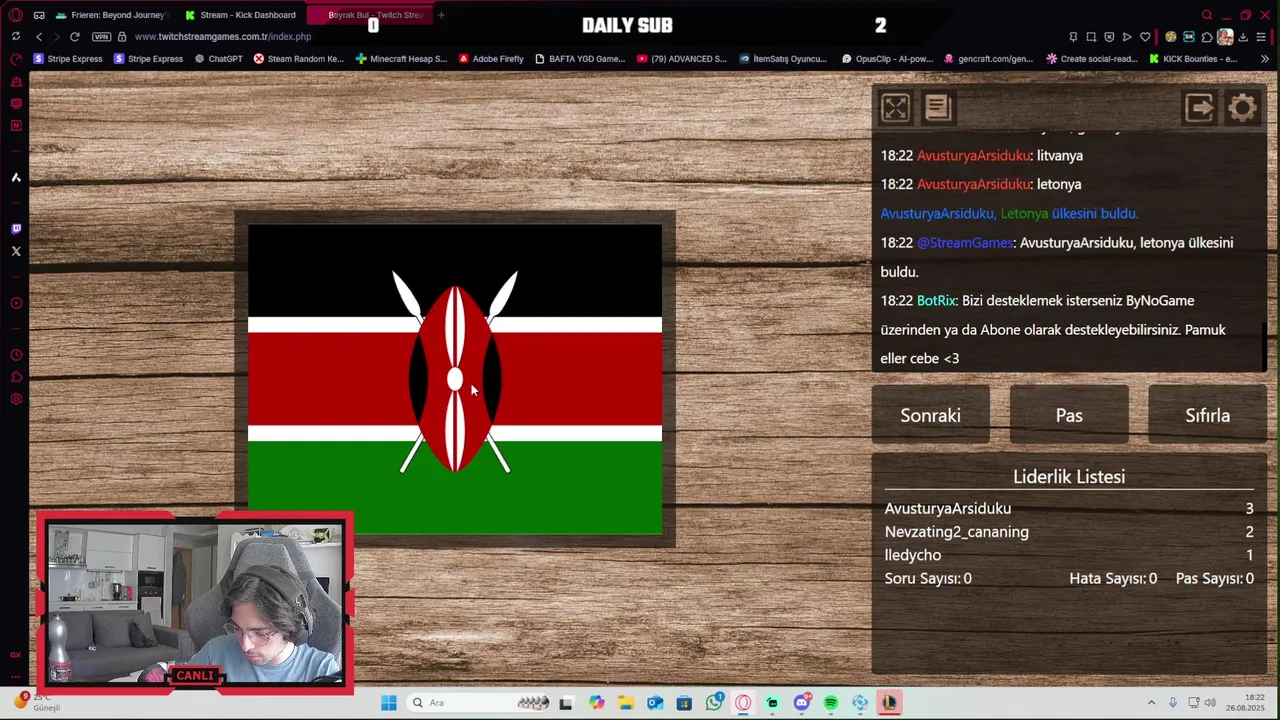Image resolution: width=1280 pixels, height=720 pixels.
Task: Go back with the browser back arrow
Action: (39, 37)
